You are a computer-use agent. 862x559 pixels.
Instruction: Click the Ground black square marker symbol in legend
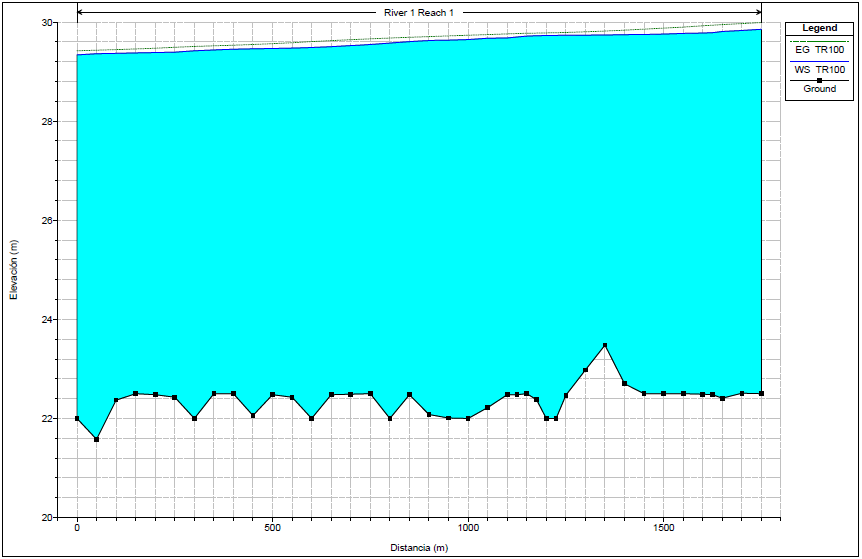819,80
